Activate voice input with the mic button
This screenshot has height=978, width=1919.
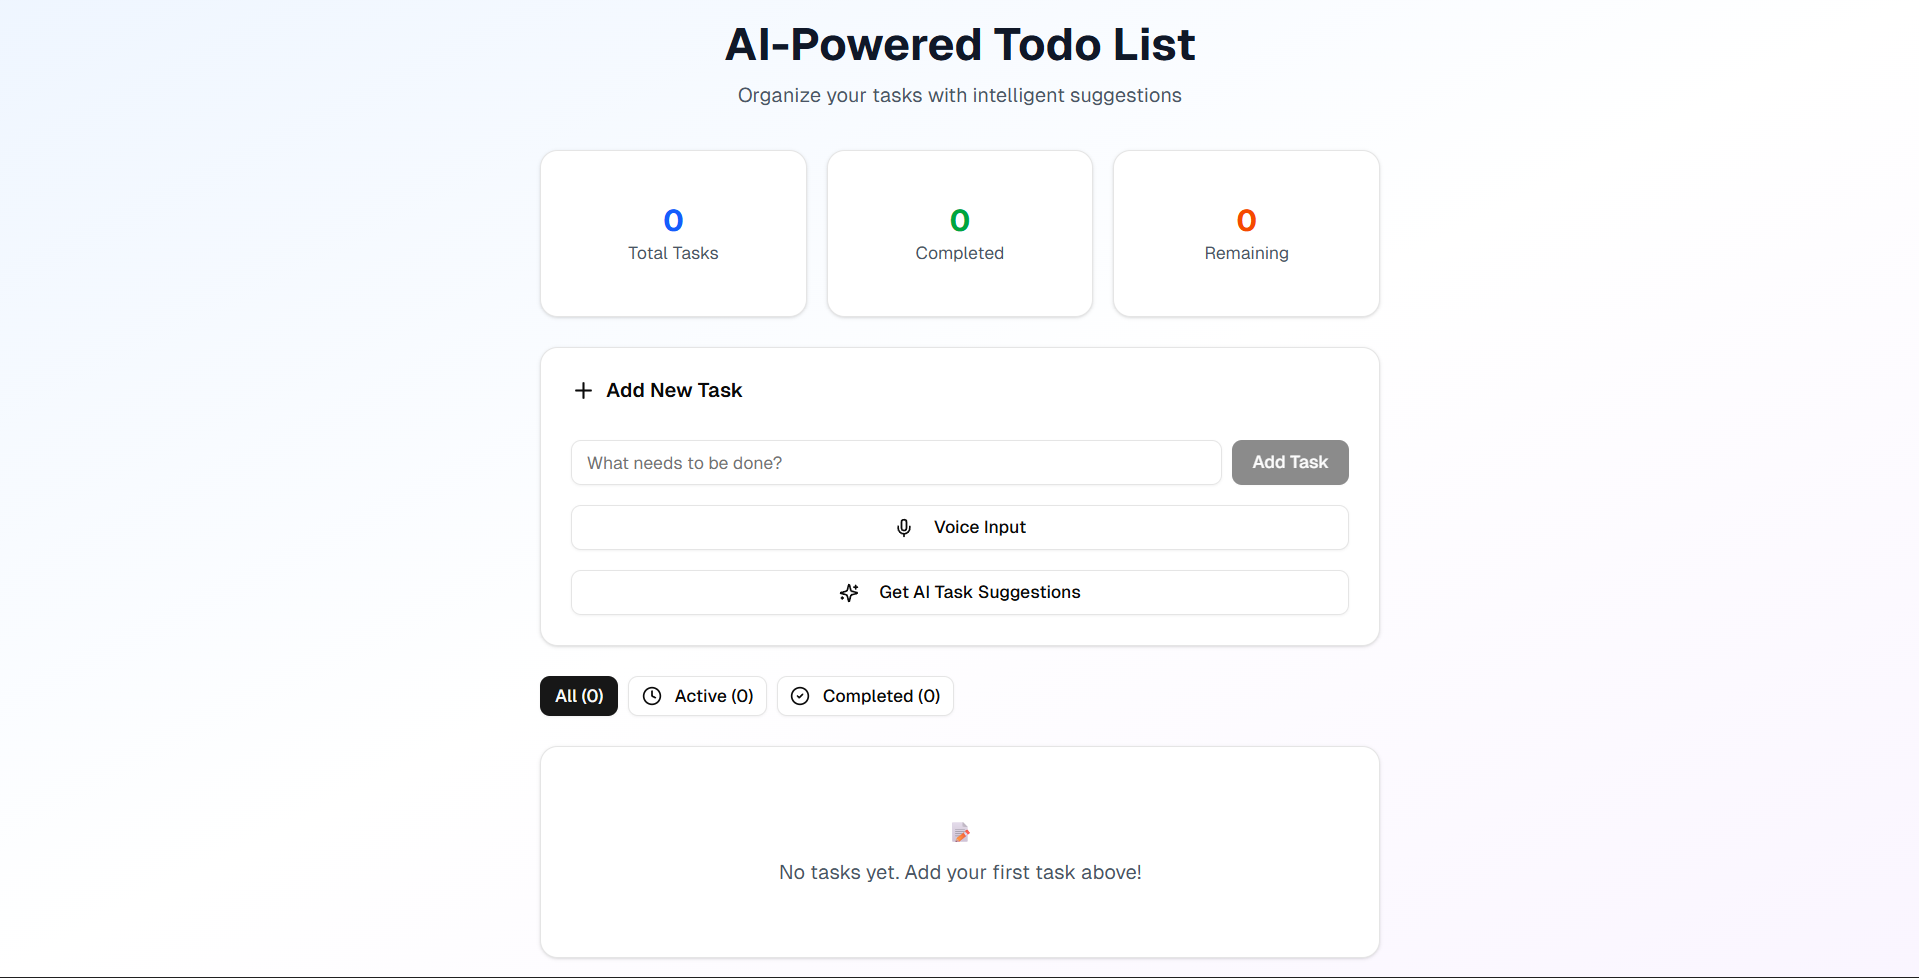pos(959,527)
